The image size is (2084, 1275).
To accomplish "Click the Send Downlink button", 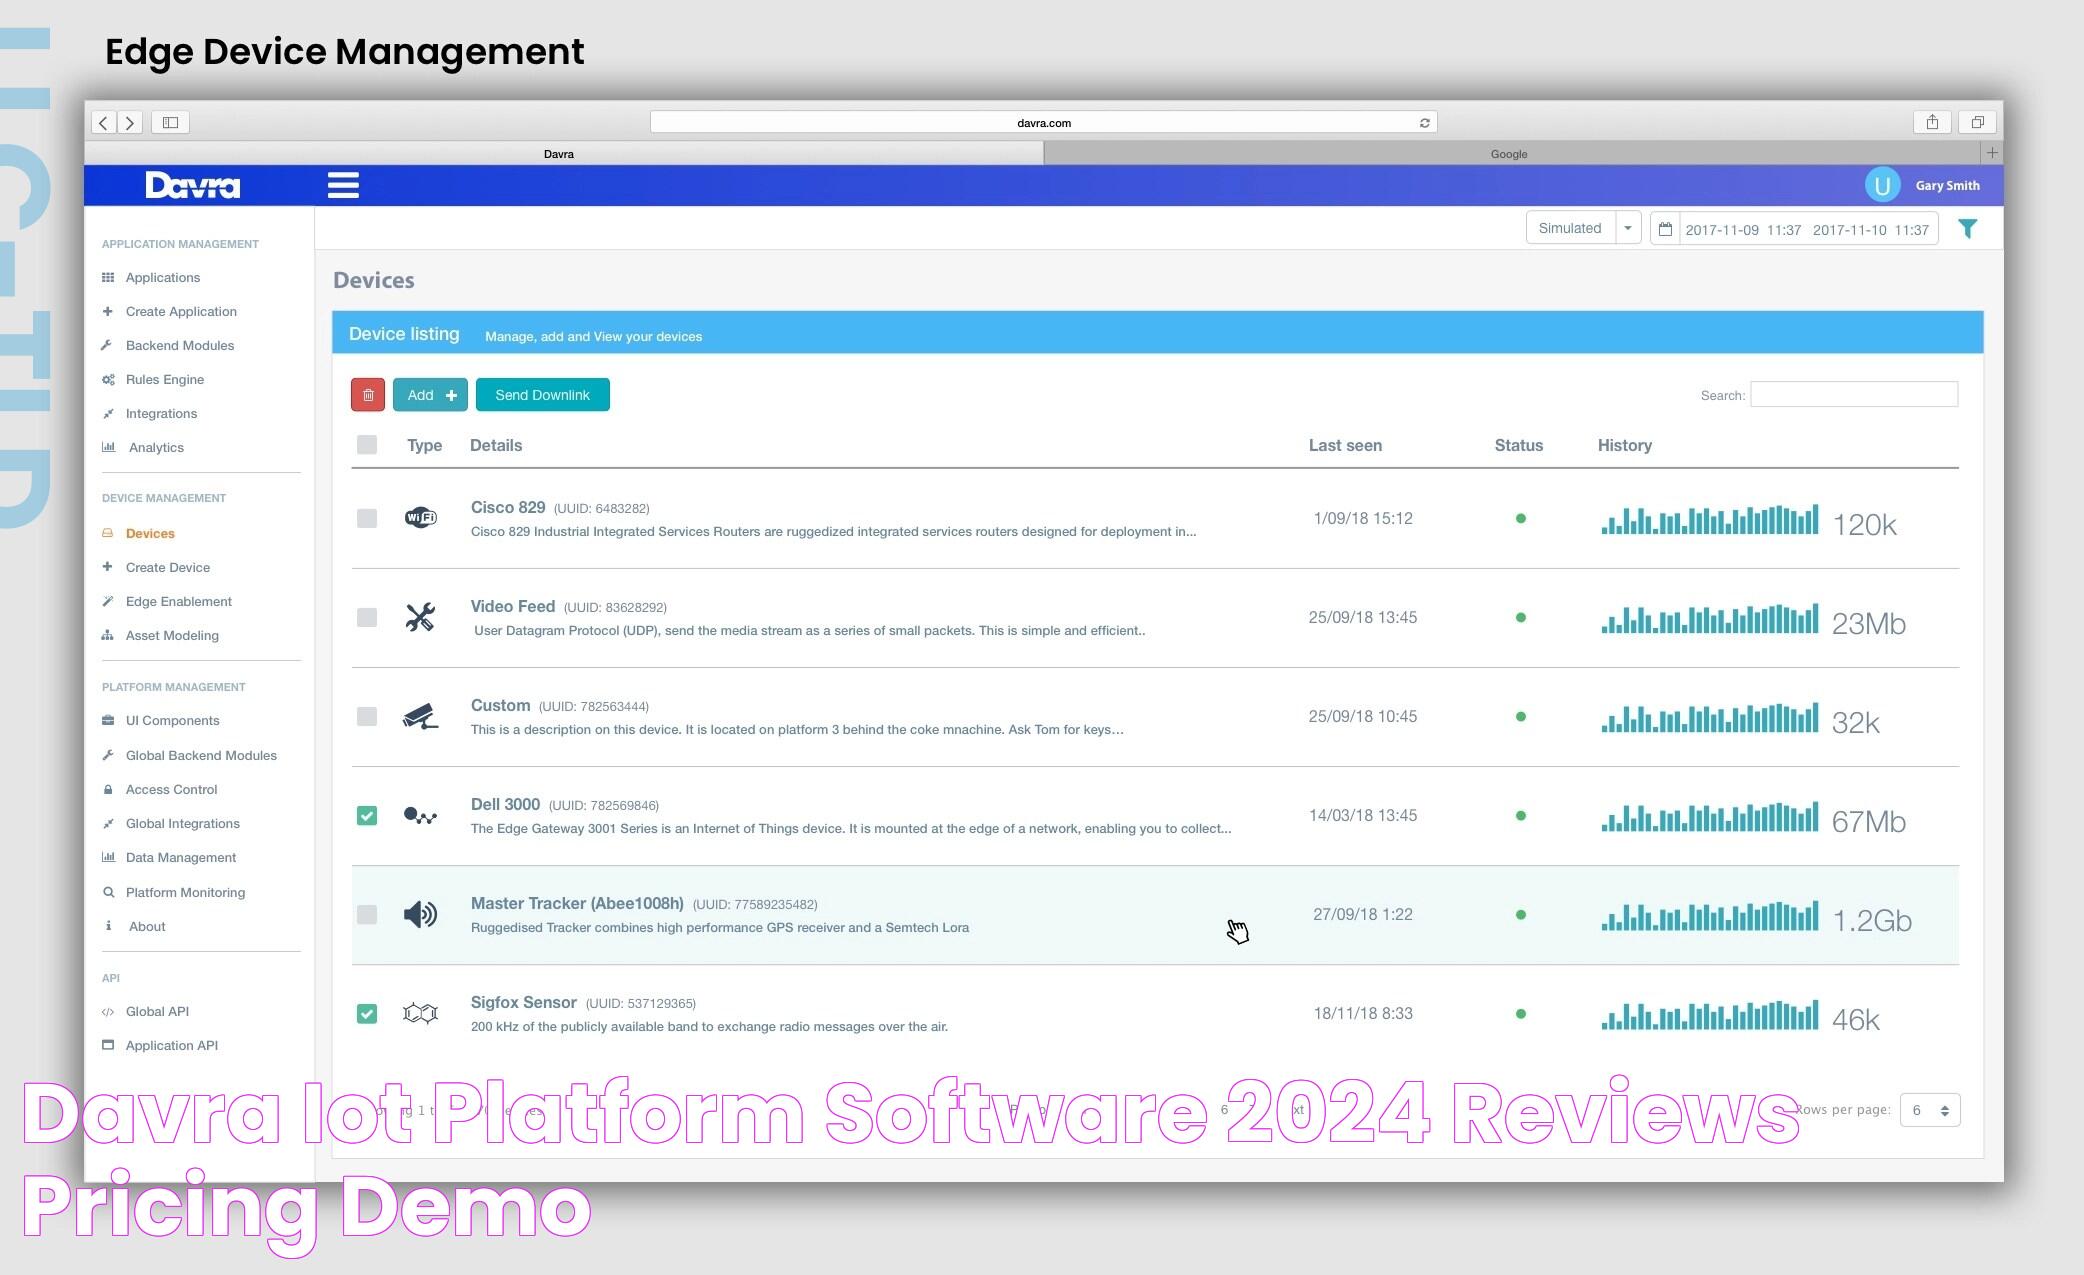I will [543, 395].
